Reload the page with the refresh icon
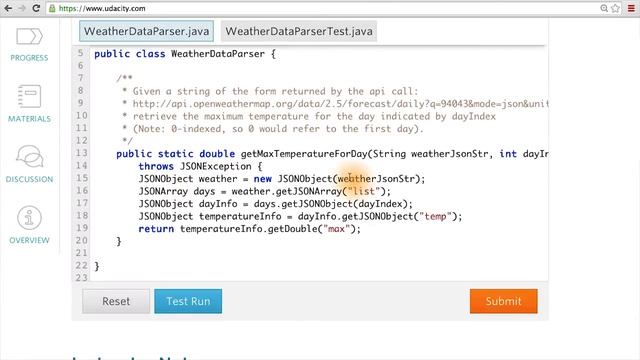 [36, 8]
